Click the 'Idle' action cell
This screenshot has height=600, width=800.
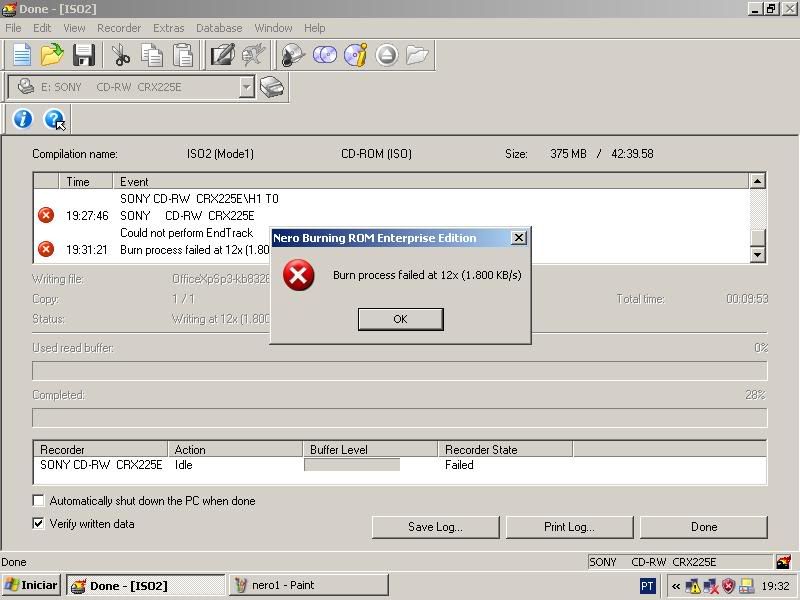point(184,465)
